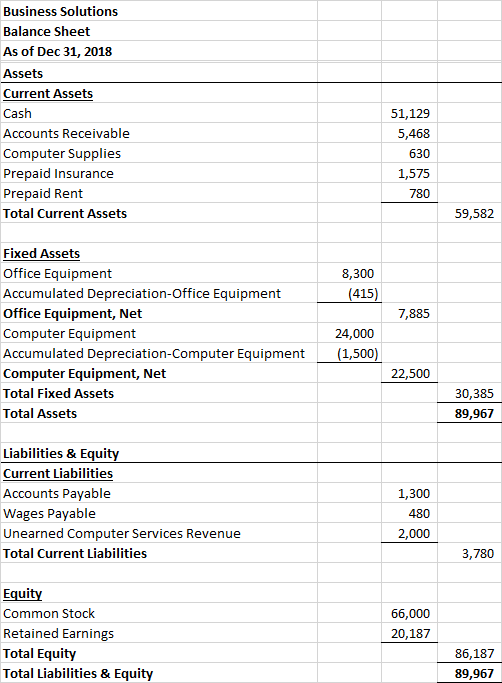Image resolution: width=502 pixels, height=683 pixels.
Task: Select 'Accumulated Depreciation-Office Equipment' label
Action: coord(142,294)
